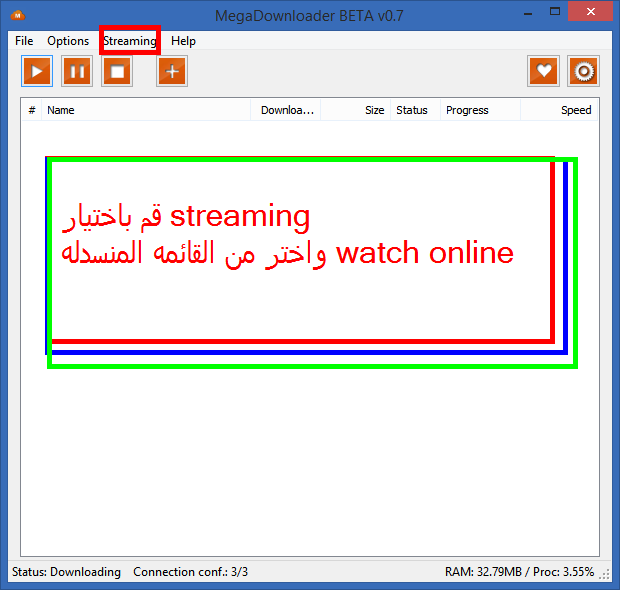The height and width of the screenshot is (590, 620).
Task: Sort list by the # column header
Action: 32,110
